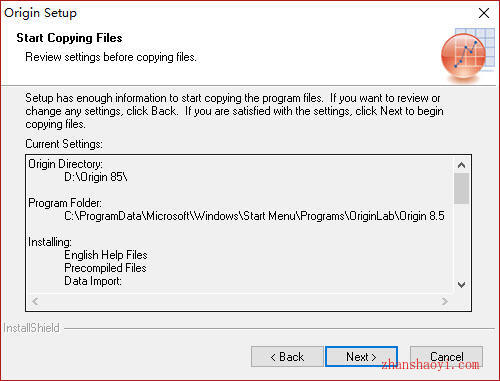500x381 pixels.
Task: Click the horizontal scroll left arrow
Action: click(35, 302)
